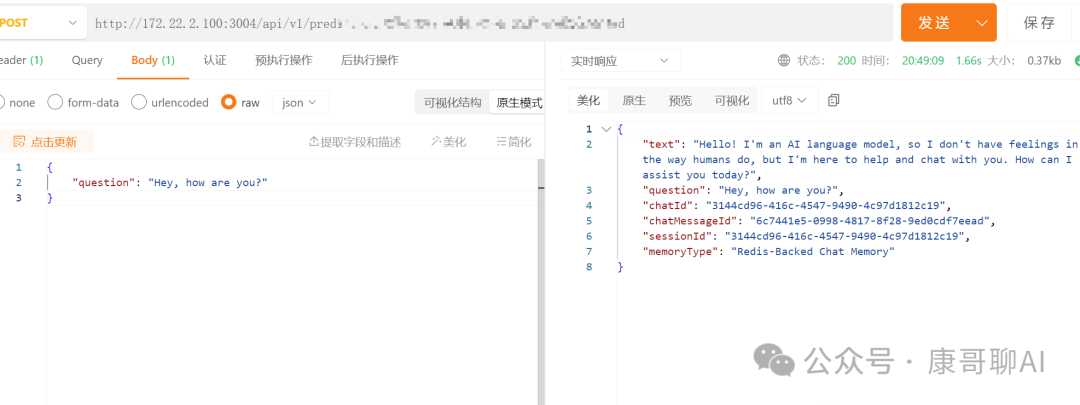Click the 20:49:09 timestamp value
This screenshot has width=1080, height=405.
[x=923, y=61]
